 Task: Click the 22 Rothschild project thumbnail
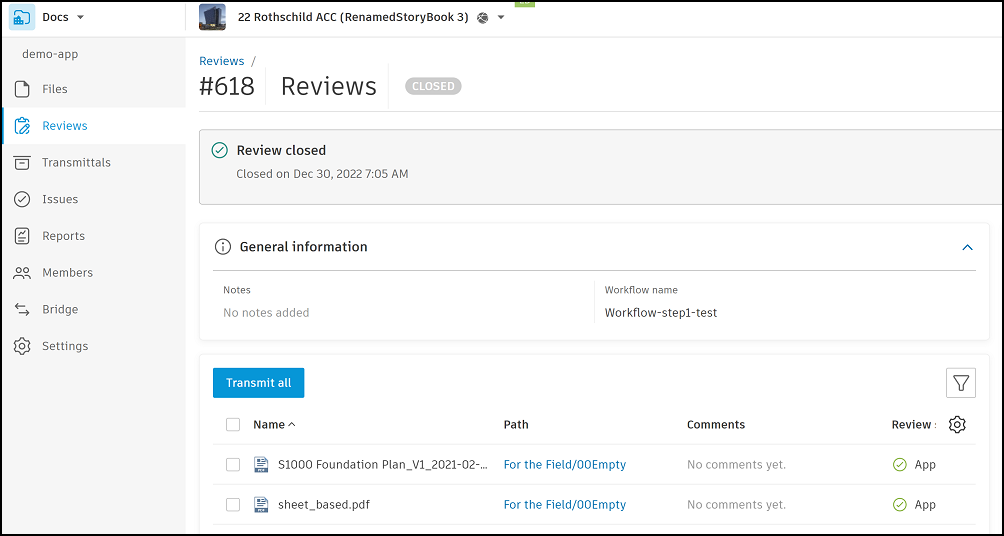(x=212, y=17)
